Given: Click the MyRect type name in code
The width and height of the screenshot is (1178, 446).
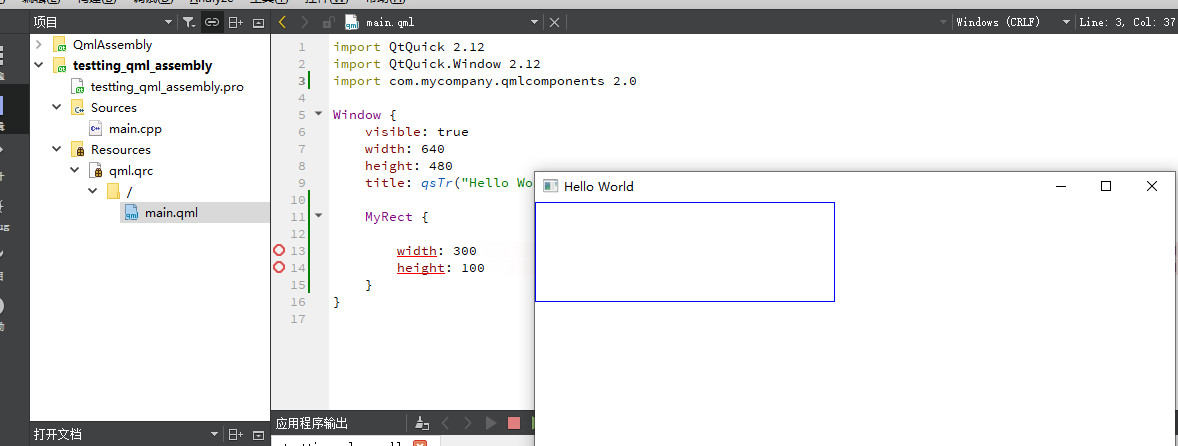Looking at the screenshot, I should tap(388, 216).
